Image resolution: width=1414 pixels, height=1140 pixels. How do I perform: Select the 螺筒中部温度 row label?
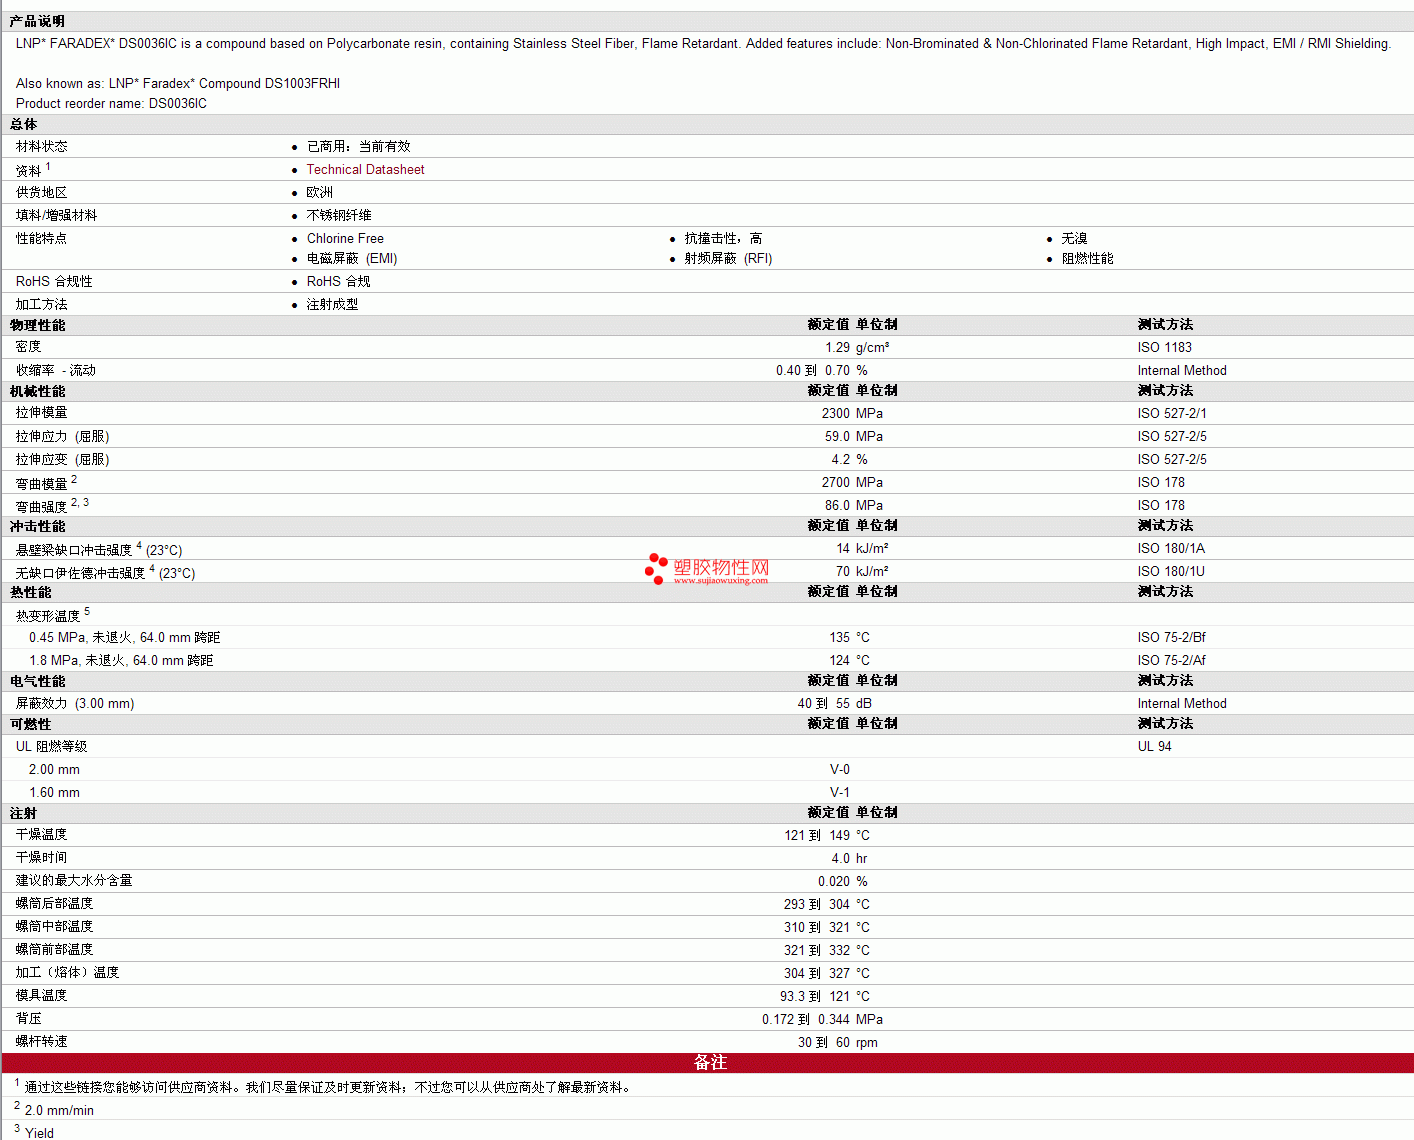tap(54, 927)
